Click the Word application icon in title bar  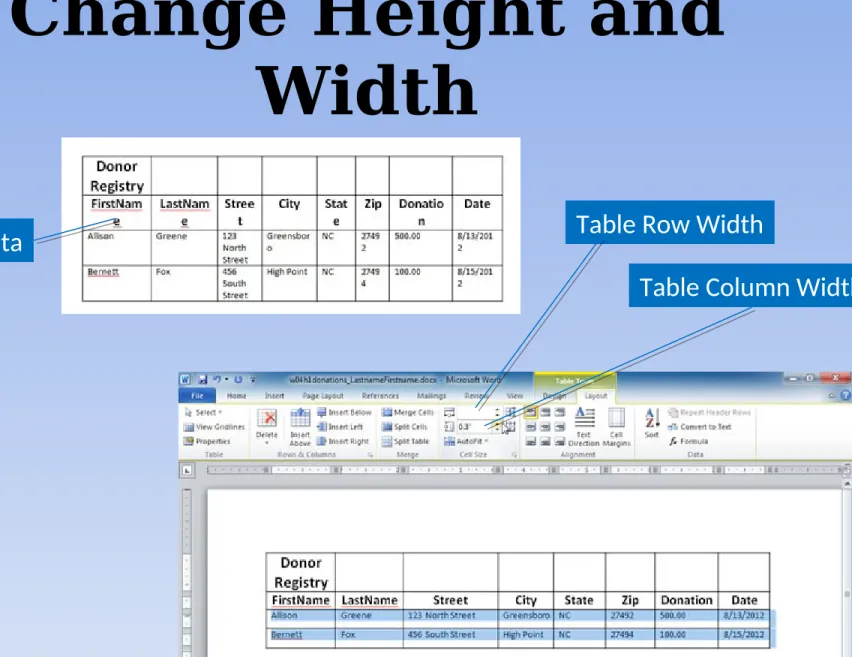point(185,379)
